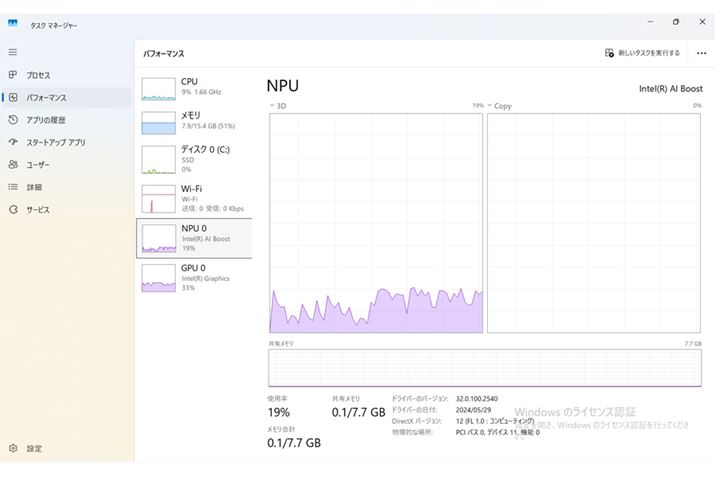Click the パフォーマンス page heading
Screen dimensions: 715x477
[x=164, y=53]
